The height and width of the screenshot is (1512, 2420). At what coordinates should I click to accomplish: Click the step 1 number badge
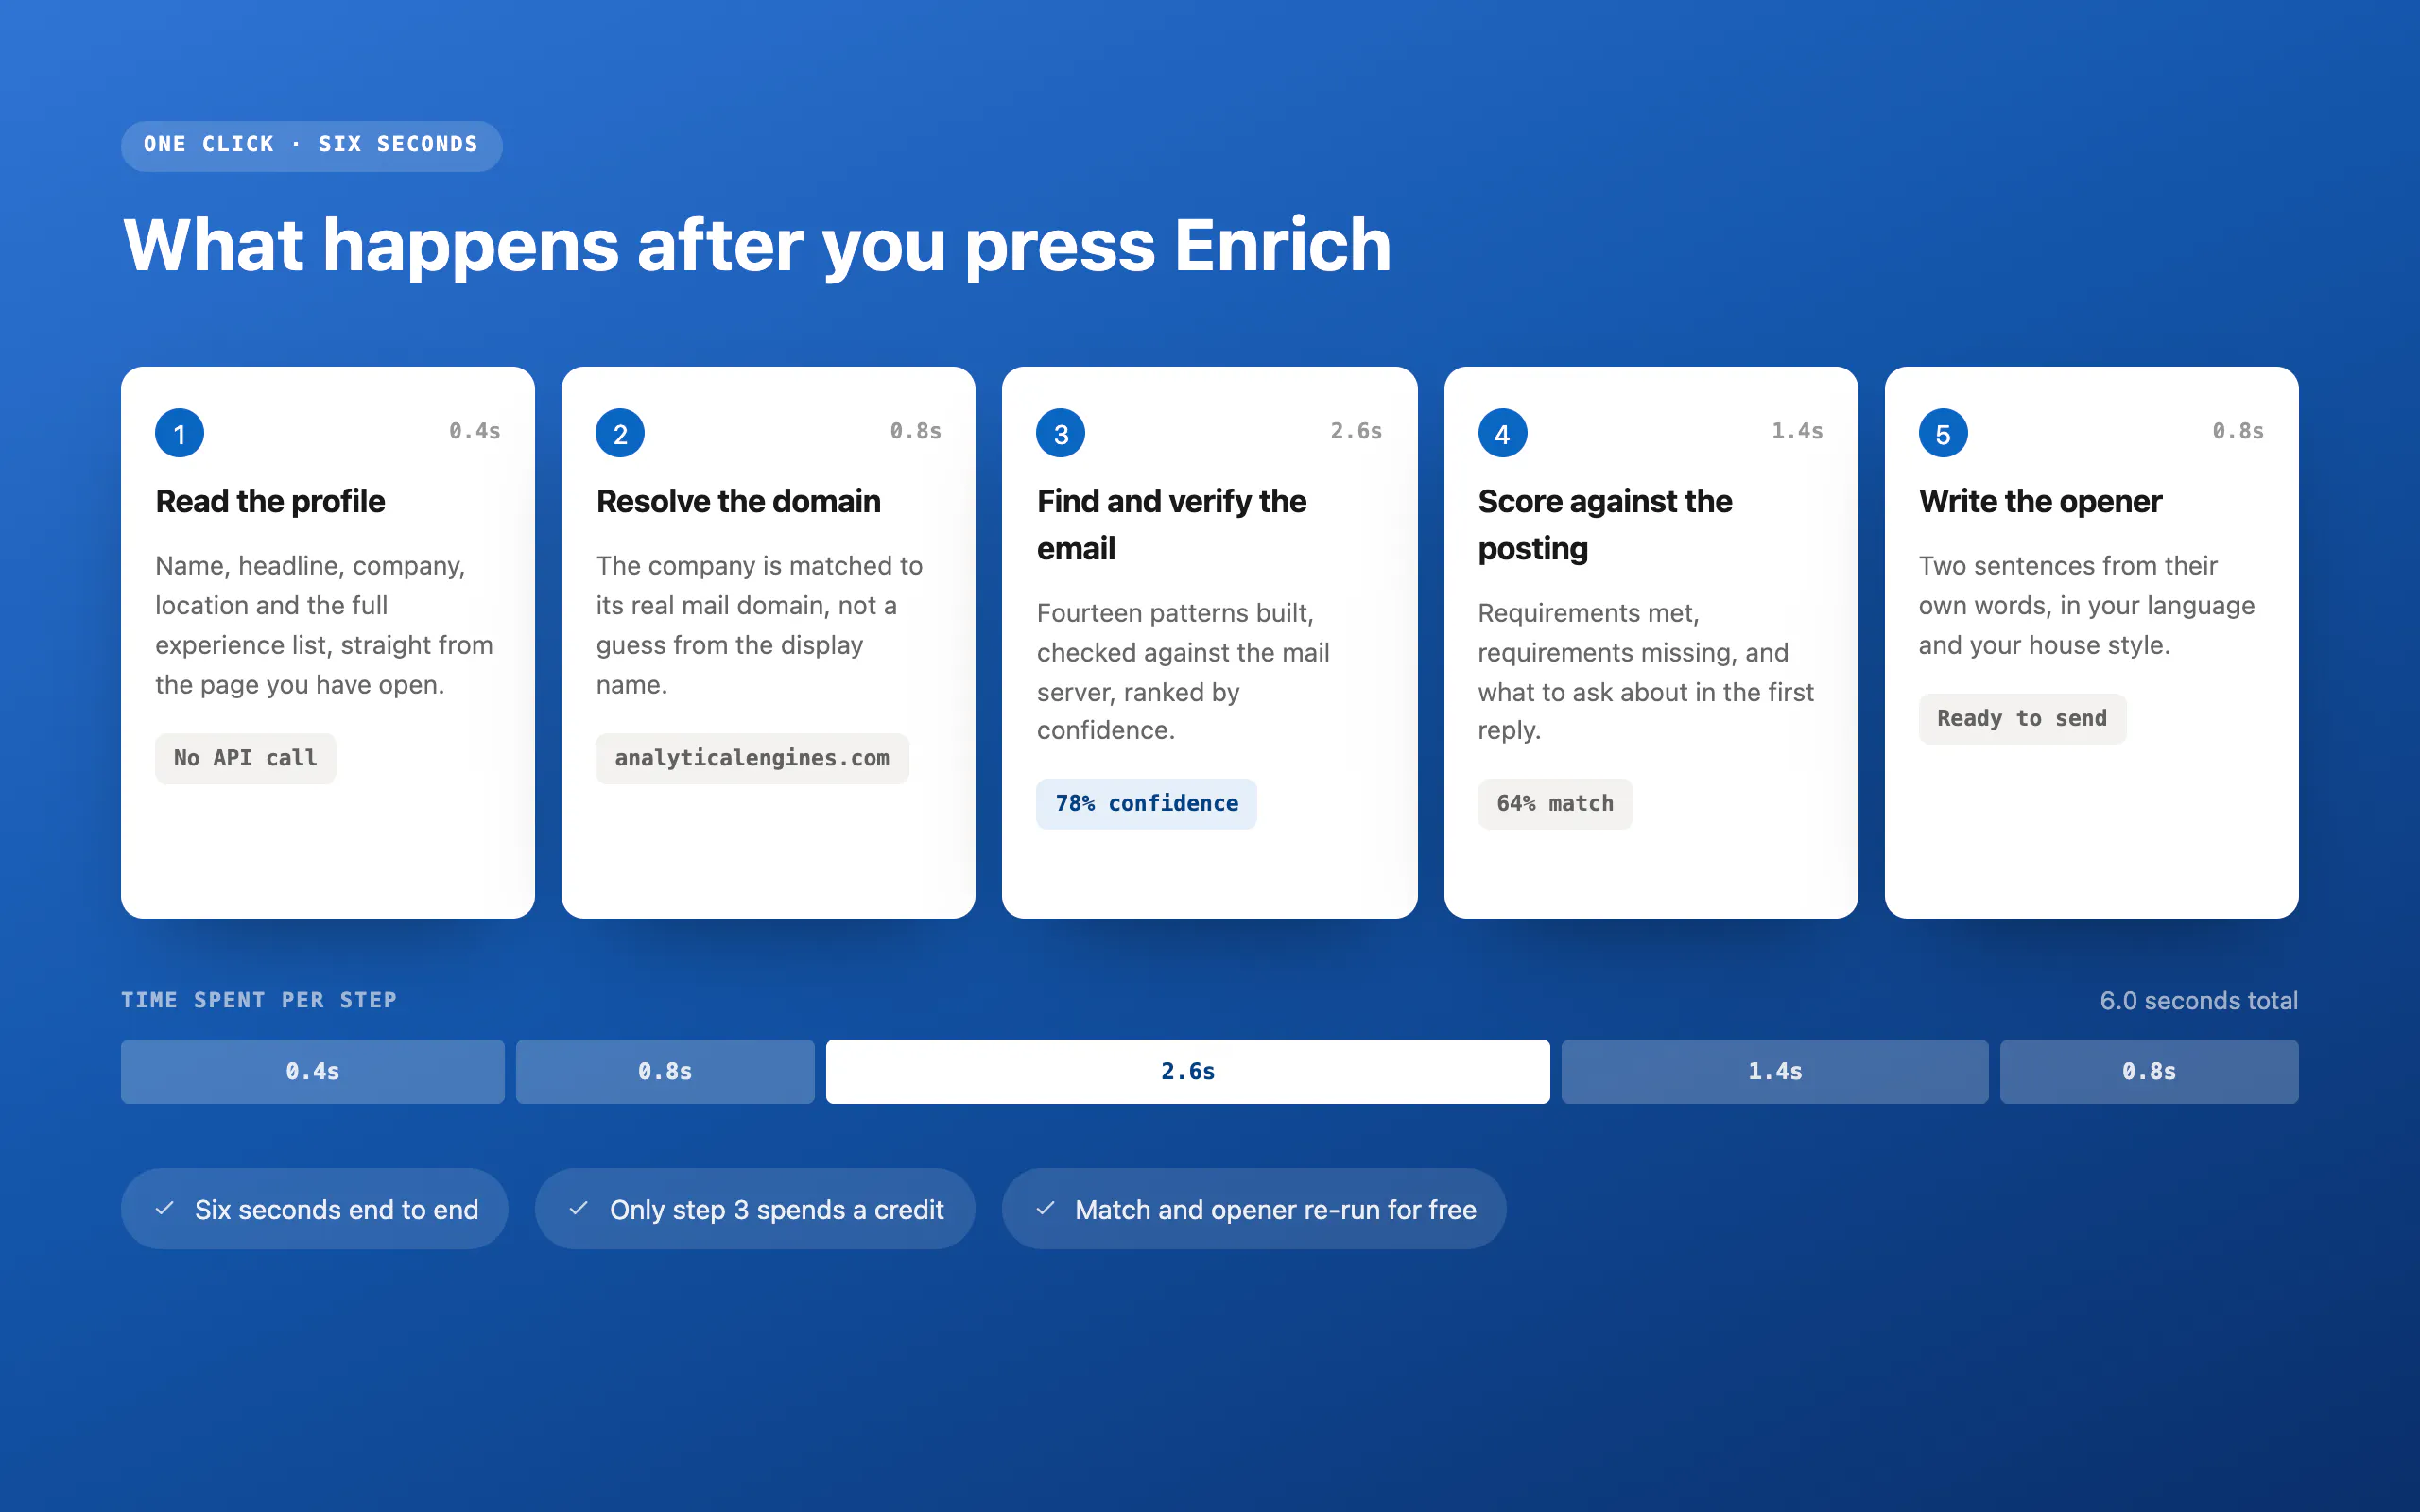(180, 433)
